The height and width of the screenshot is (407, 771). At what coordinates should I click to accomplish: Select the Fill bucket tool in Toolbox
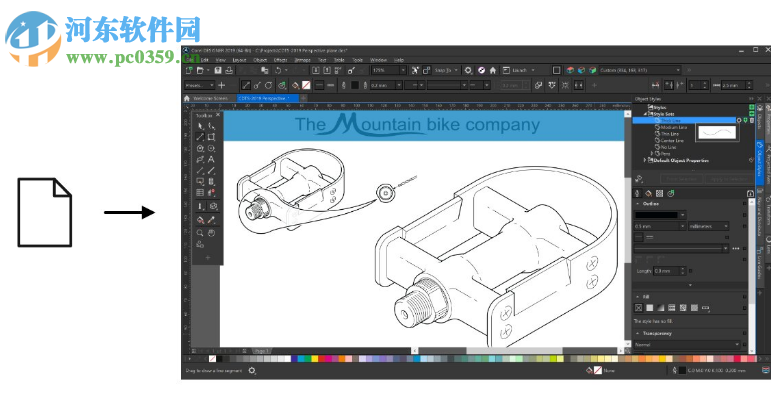click(200, 220)
